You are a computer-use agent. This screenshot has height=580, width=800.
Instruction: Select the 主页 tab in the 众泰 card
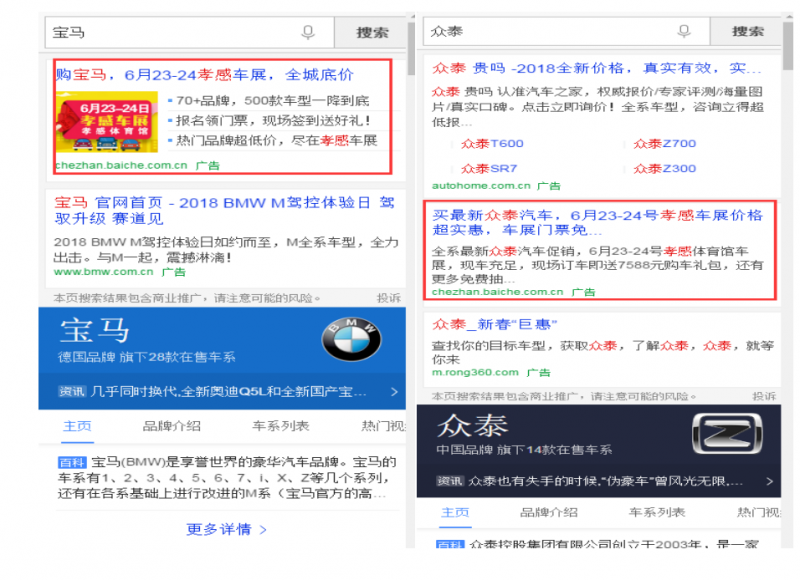(455, 512)
